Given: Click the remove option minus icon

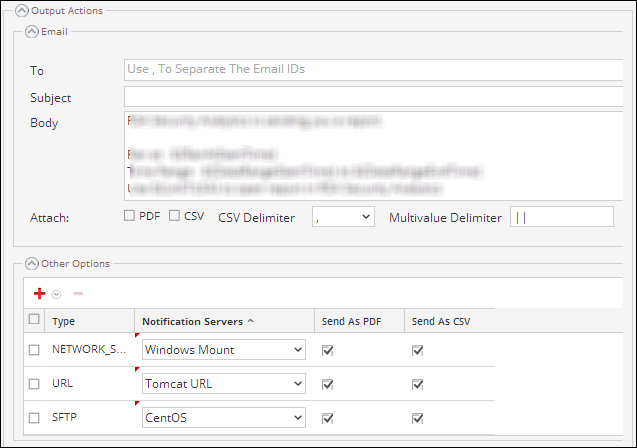Looking at the screenshot, I should coord(78,294).
